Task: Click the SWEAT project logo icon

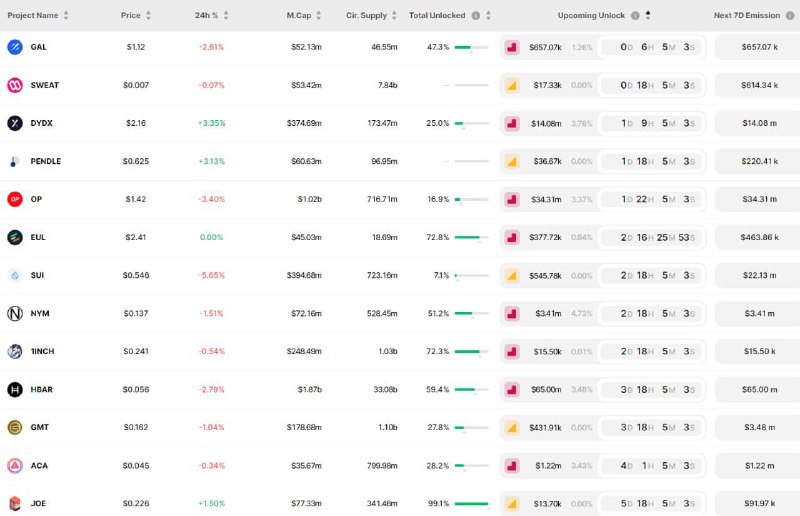Action: tap(15, 85)
